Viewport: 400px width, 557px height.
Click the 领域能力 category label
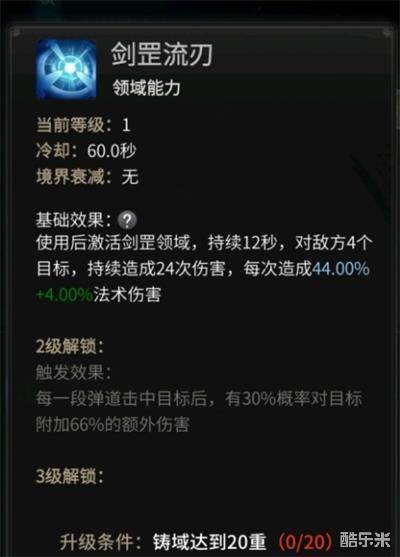click(146, 88)
